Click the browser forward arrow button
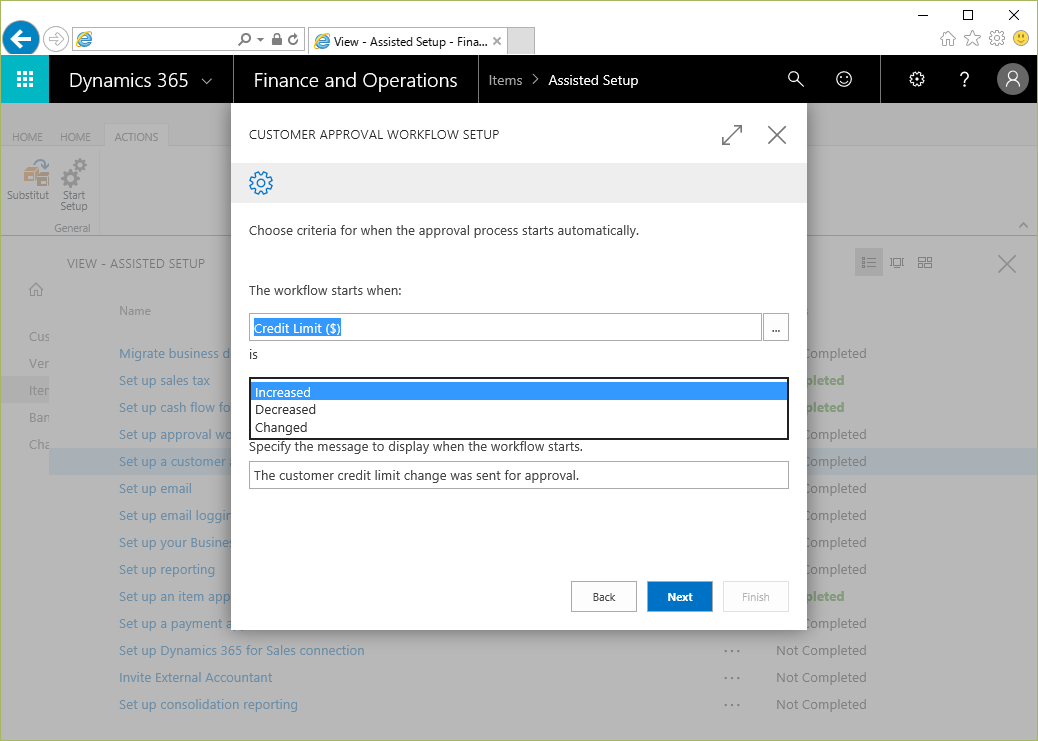 pos(56,40)
